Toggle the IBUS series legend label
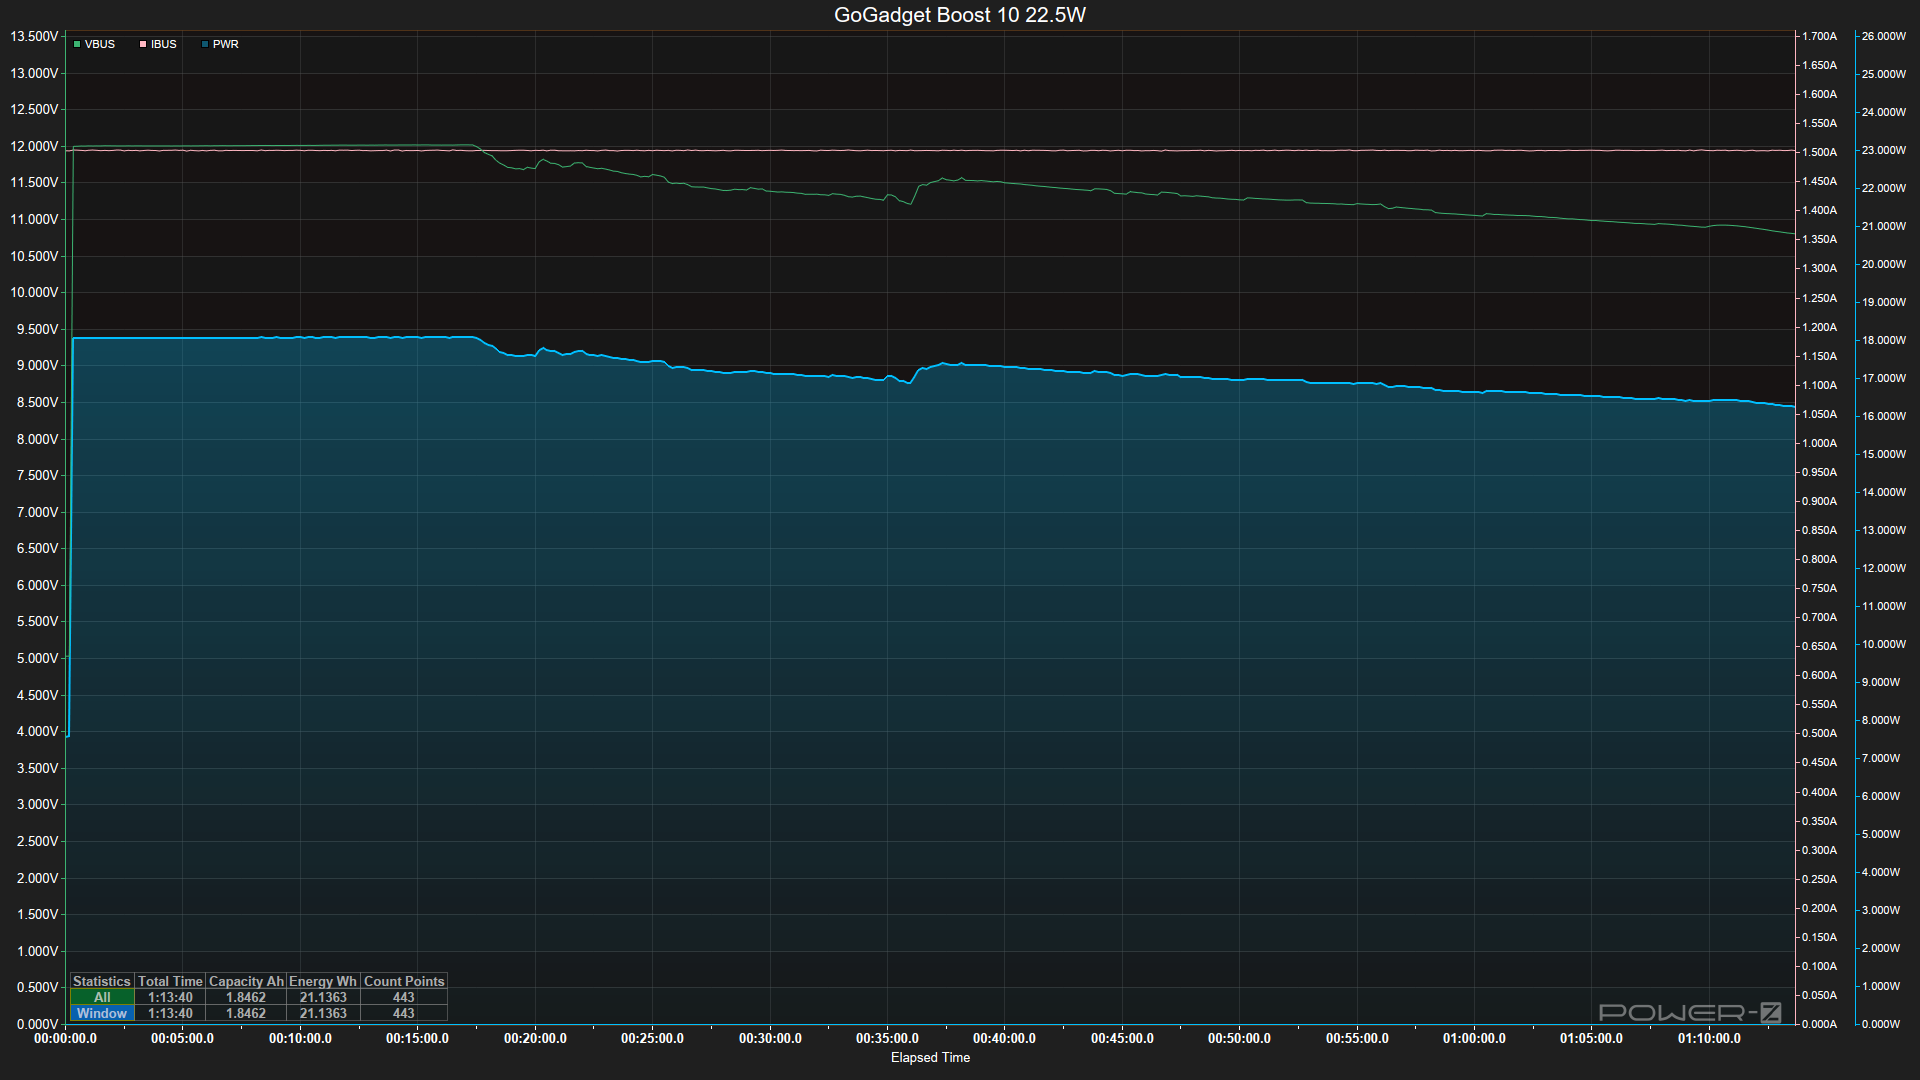1920x1080 pixels. [x=164, y=45]
